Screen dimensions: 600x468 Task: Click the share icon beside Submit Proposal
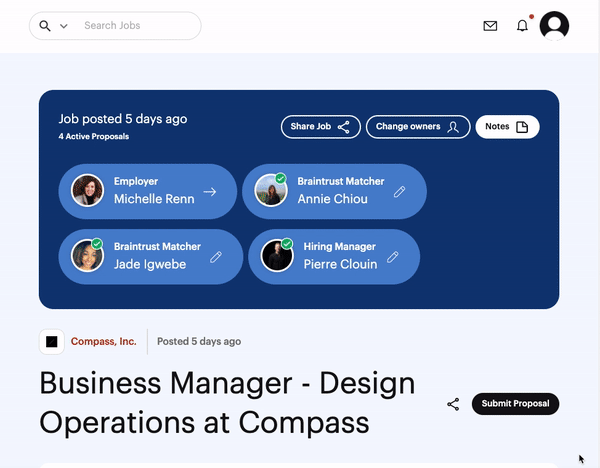coord(453,404)
